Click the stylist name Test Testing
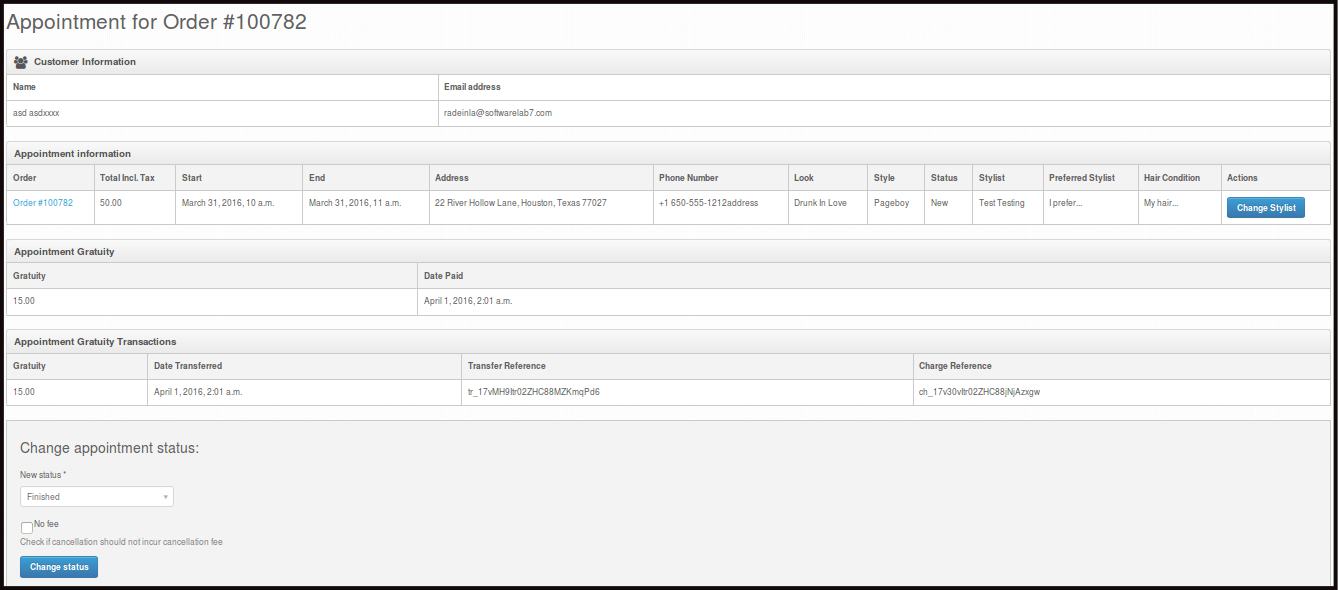Viewport: 1338px width, 590px height. (1002, 203)
